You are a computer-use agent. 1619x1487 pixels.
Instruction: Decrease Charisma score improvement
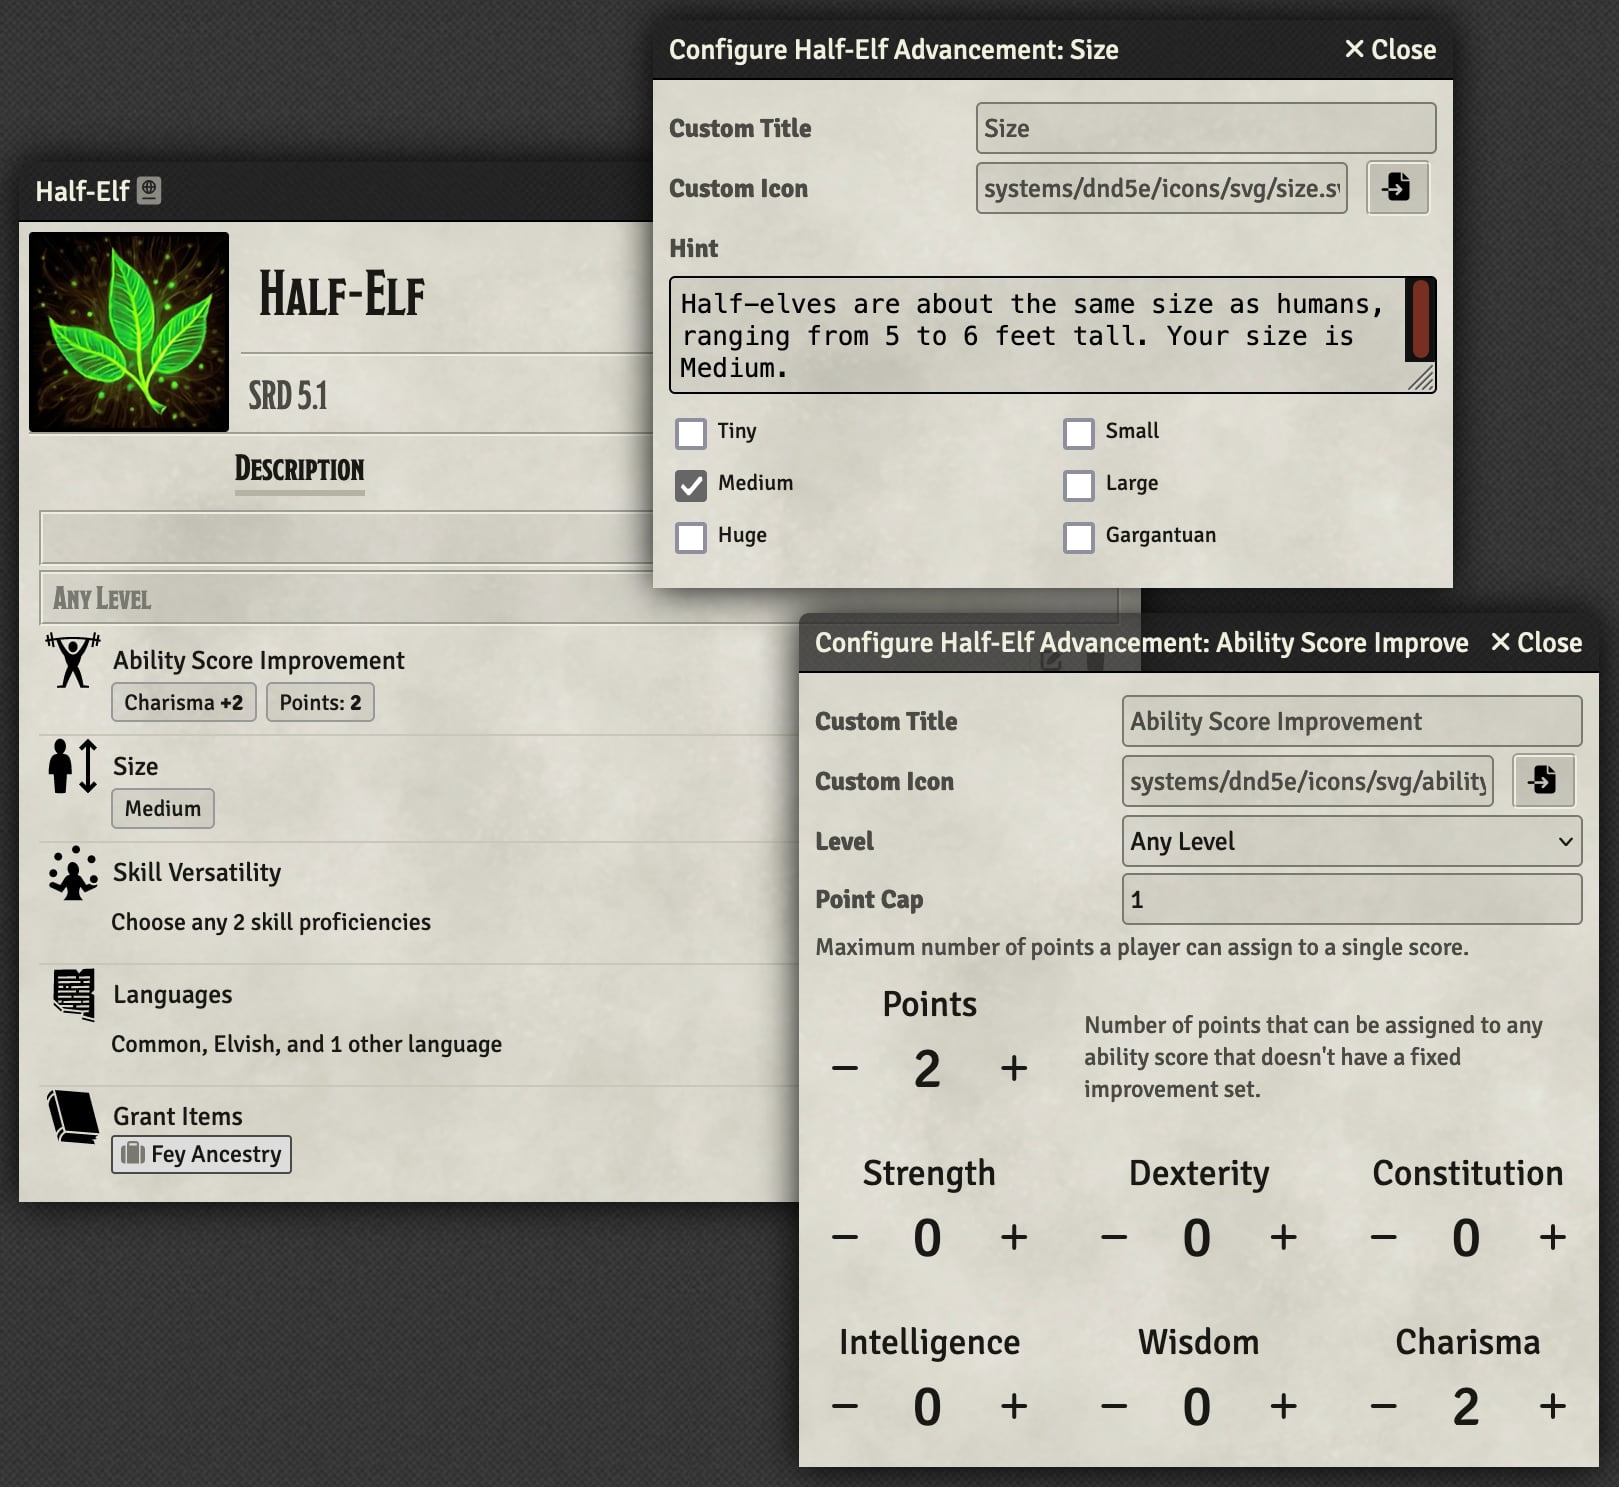1383,1406
